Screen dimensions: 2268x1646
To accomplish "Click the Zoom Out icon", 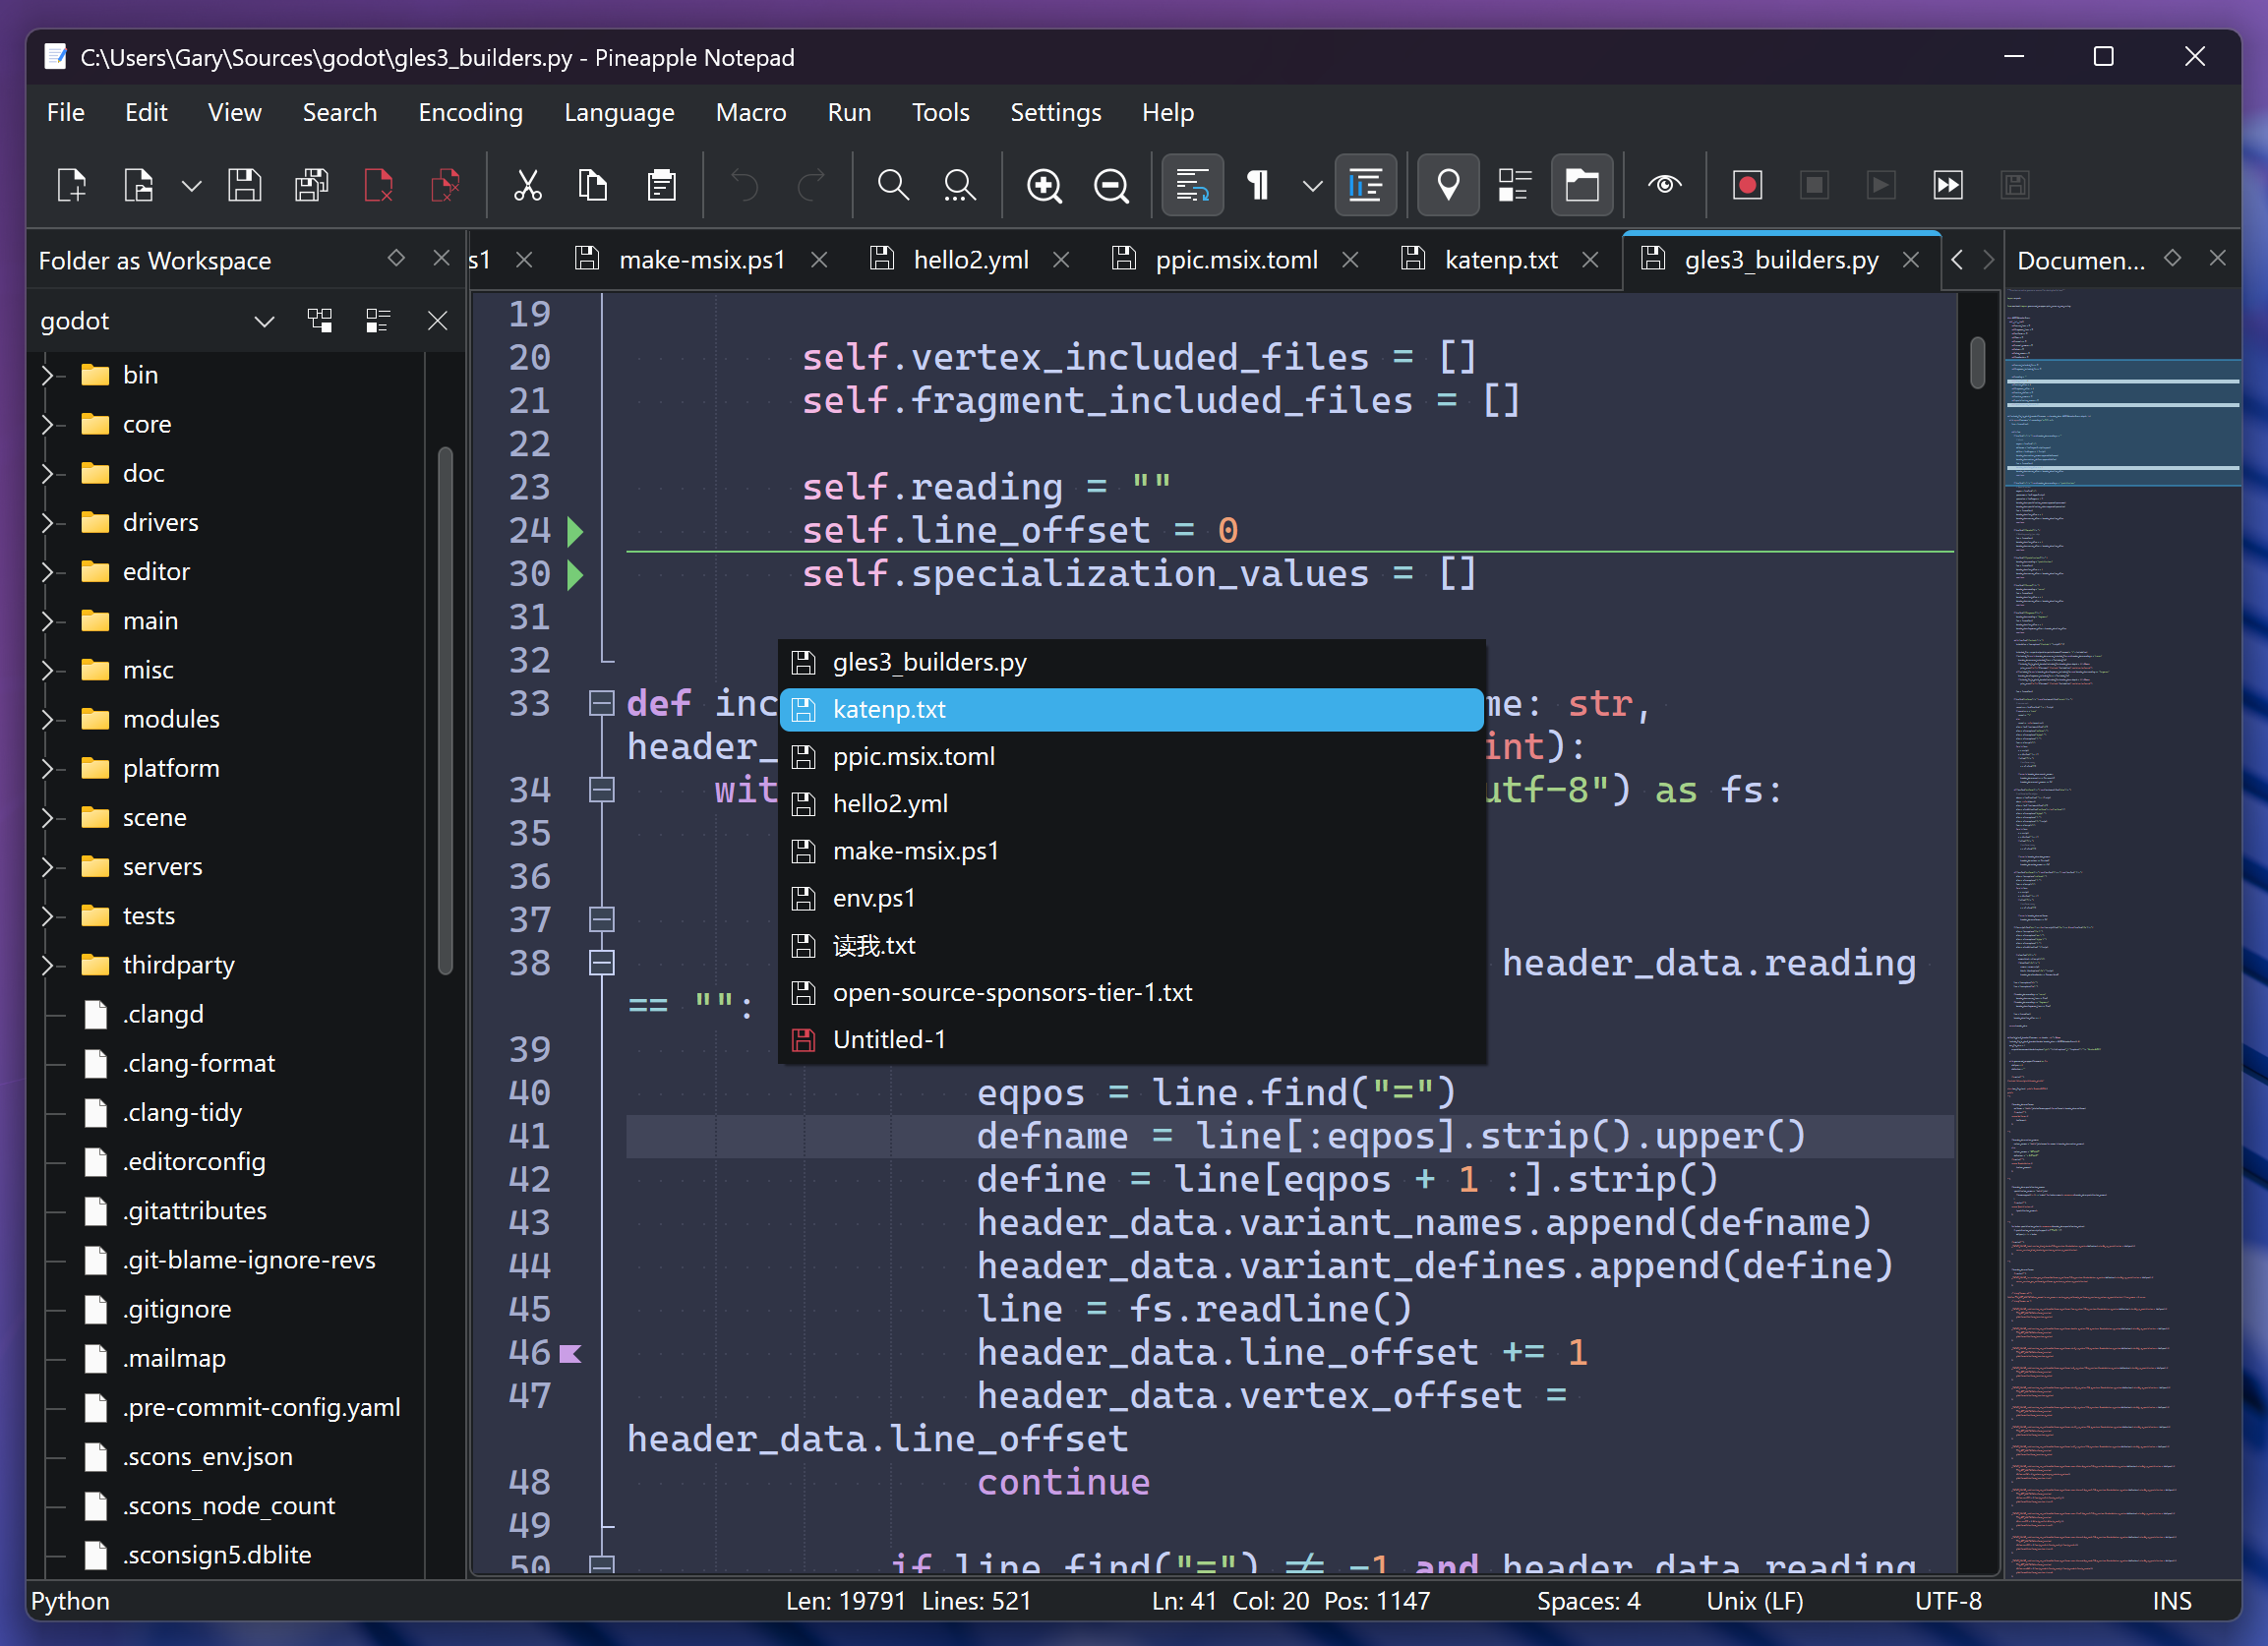I will pyautogui.click(x=1111, y=185).
